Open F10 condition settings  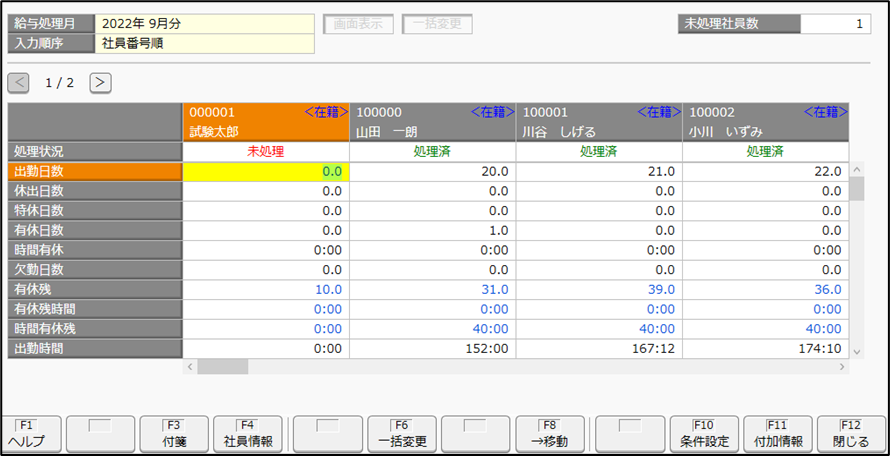point(703,433)
